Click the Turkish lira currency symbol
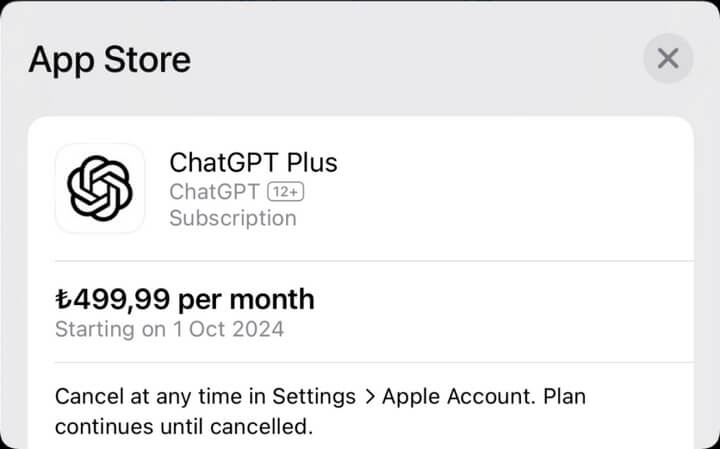This screenshot has width=720, height=449. tap(63, 299)
